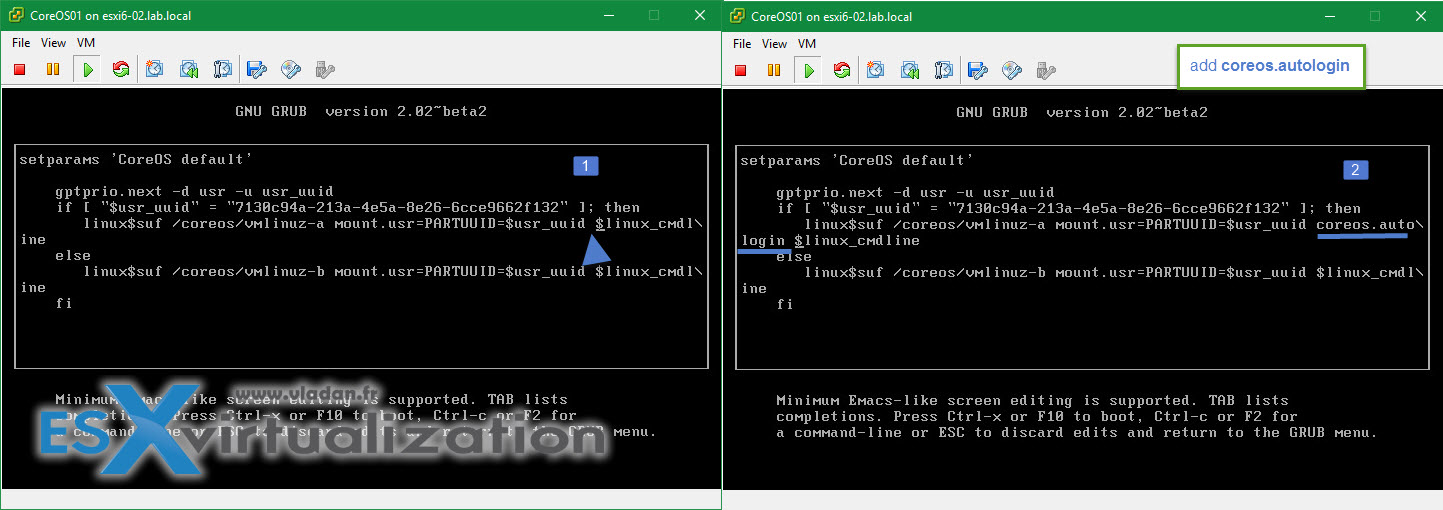Take a snapshot in left window
The height and width of the screenshot is (510, 1443).
[155, 70]
